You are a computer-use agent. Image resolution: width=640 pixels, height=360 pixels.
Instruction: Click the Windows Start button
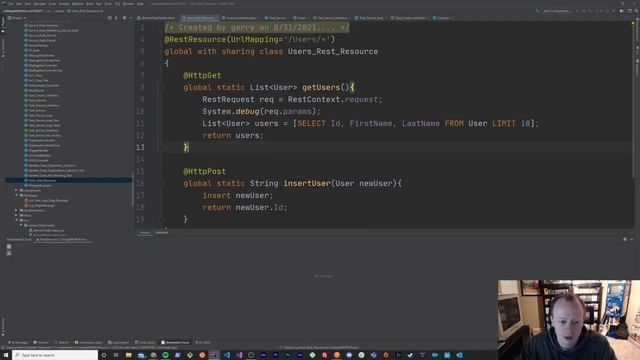click(6, 355)
